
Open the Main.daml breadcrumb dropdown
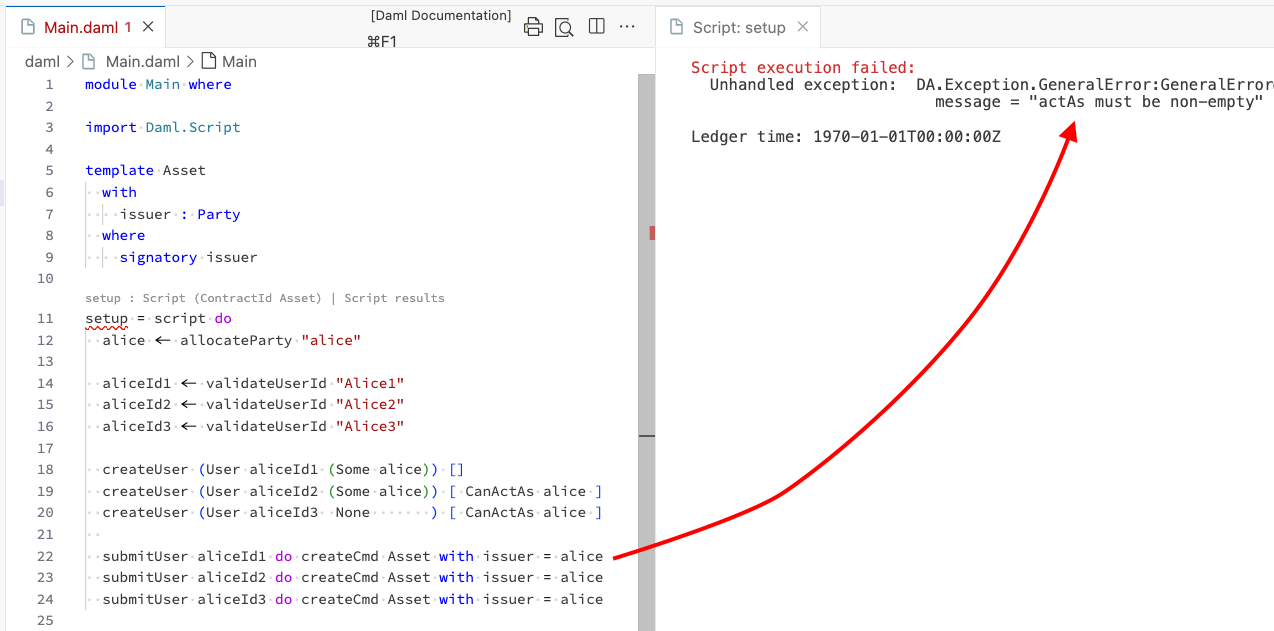(x=143, y=61)
